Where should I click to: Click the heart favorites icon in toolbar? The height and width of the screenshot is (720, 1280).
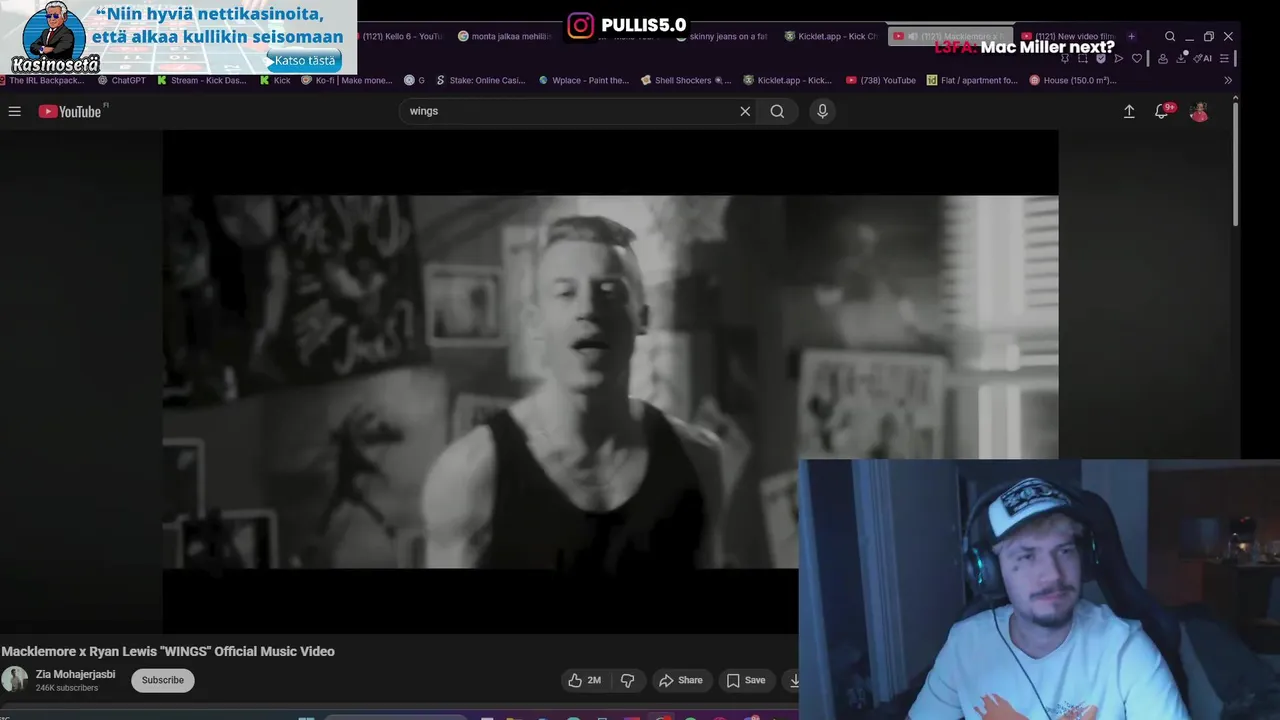pos(1137,59)
